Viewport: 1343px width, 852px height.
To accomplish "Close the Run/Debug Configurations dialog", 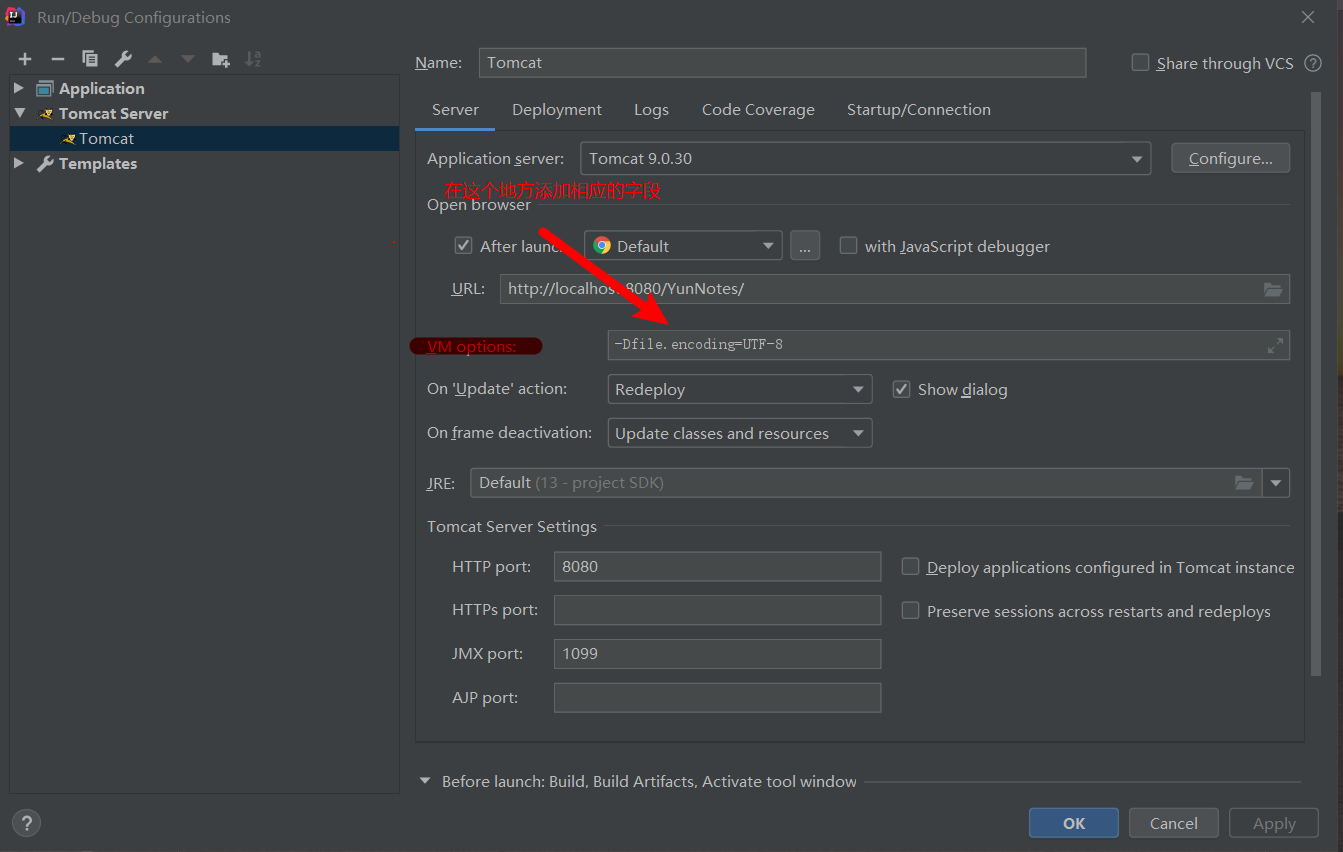I will click(x=1308, y=17).
